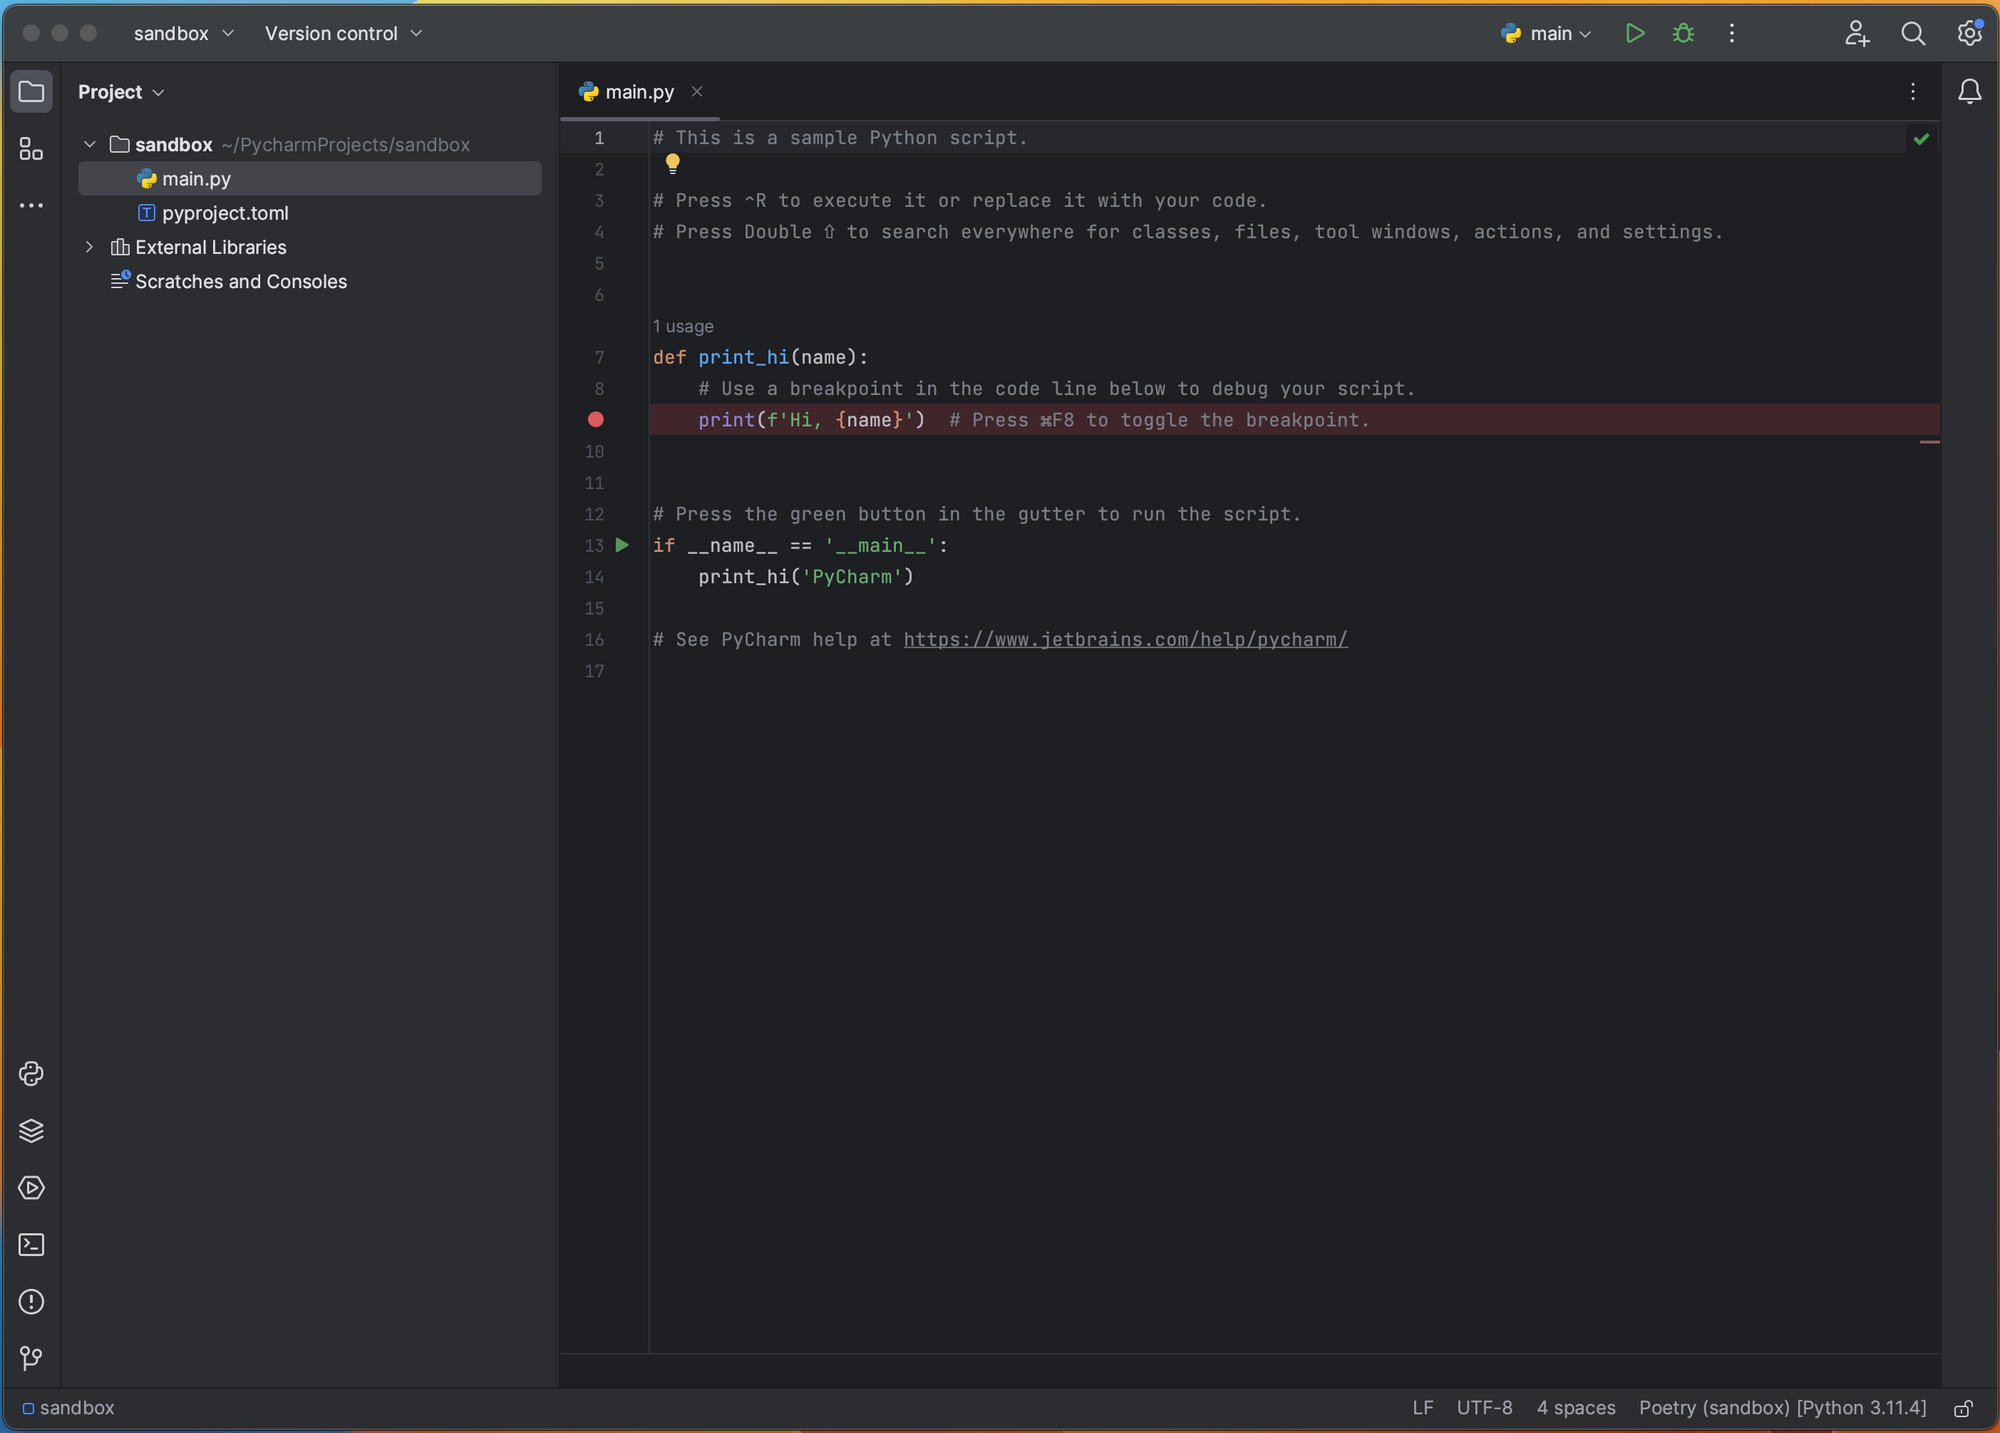Open the Services tool window icon
This screenshot has width=2000, height=1433.
pos(31,1188)
